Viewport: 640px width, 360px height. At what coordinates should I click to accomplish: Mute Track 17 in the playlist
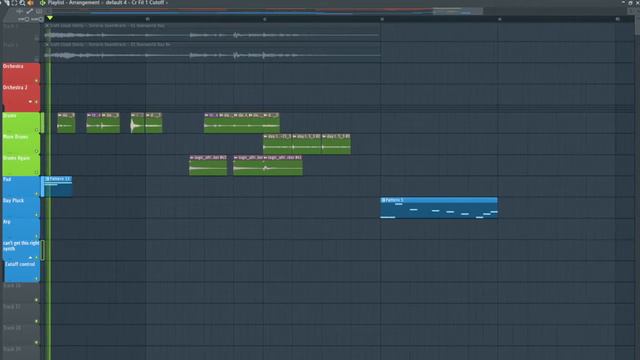[36, 321]
